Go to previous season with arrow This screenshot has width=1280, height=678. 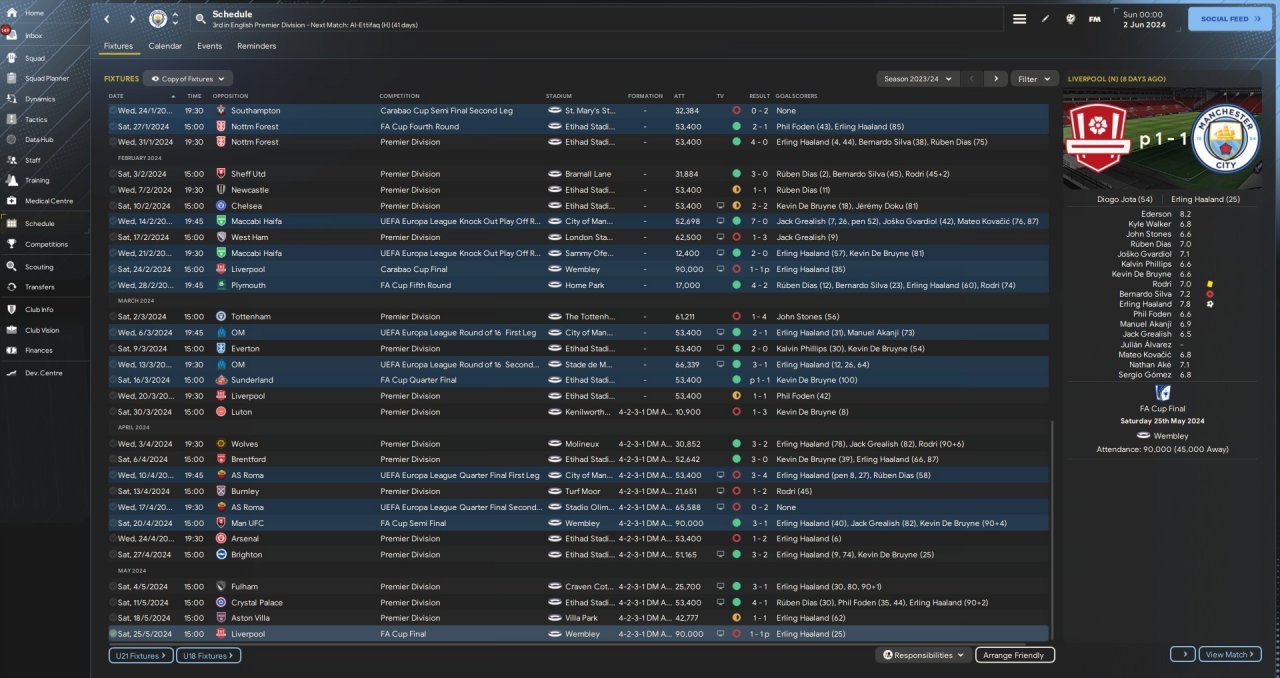[970, 78]
